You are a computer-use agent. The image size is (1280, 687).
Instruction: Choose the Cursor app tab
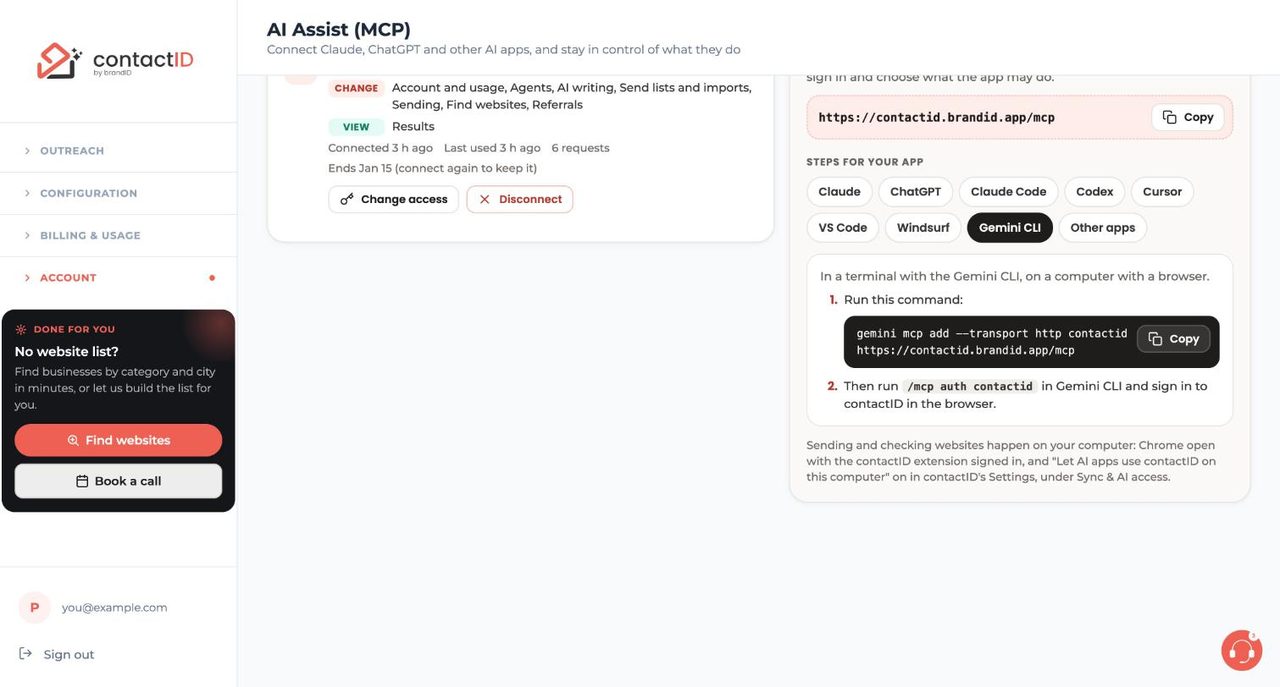[1162, 192]
